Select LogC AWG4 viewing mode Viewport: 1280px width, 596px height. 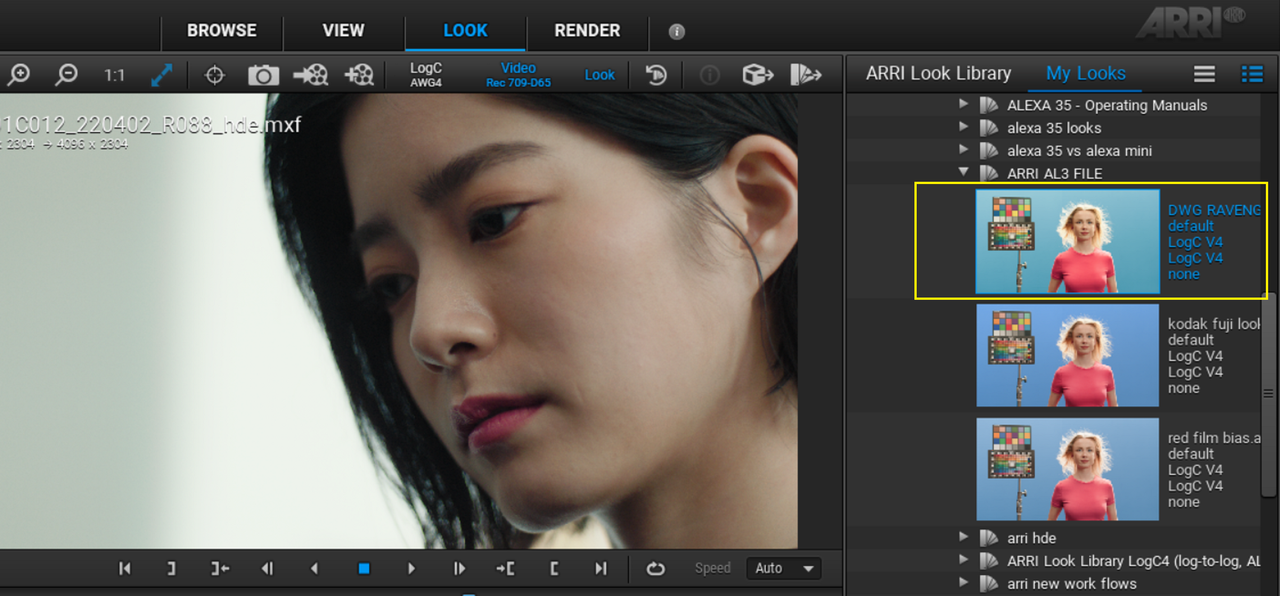[x=426, y=75]
